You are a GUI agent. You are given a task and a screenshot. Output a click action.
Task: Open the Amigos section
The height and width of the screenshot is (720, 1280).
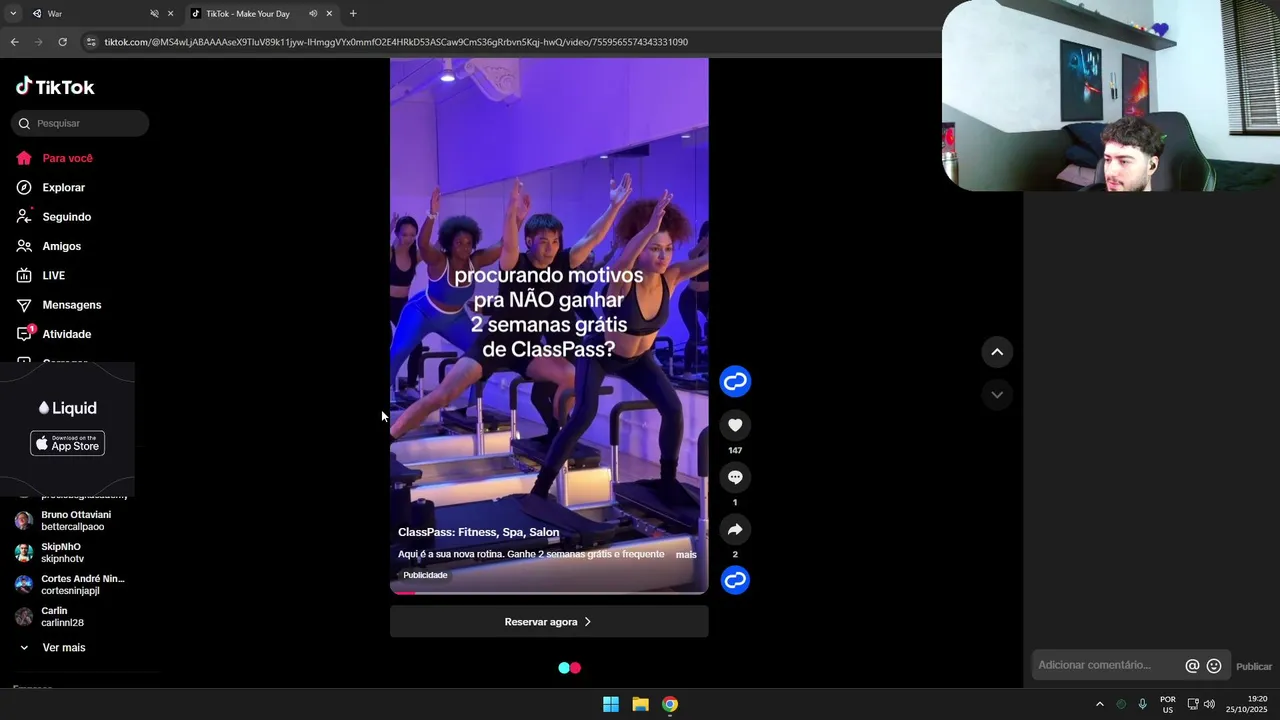[x=49, y=246]
